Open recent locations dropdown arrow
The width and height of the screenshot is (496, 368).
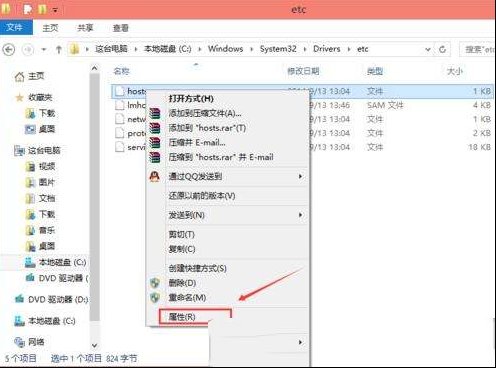click(44, 50)
